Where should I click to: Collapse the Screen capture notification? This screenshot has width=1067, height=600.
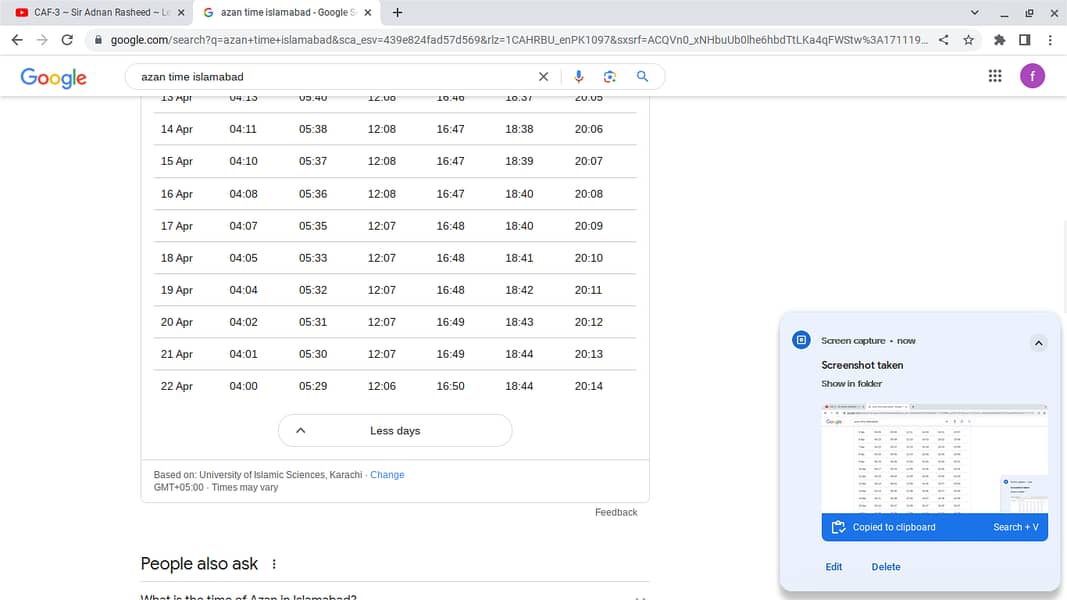(x=1038, y=343)
